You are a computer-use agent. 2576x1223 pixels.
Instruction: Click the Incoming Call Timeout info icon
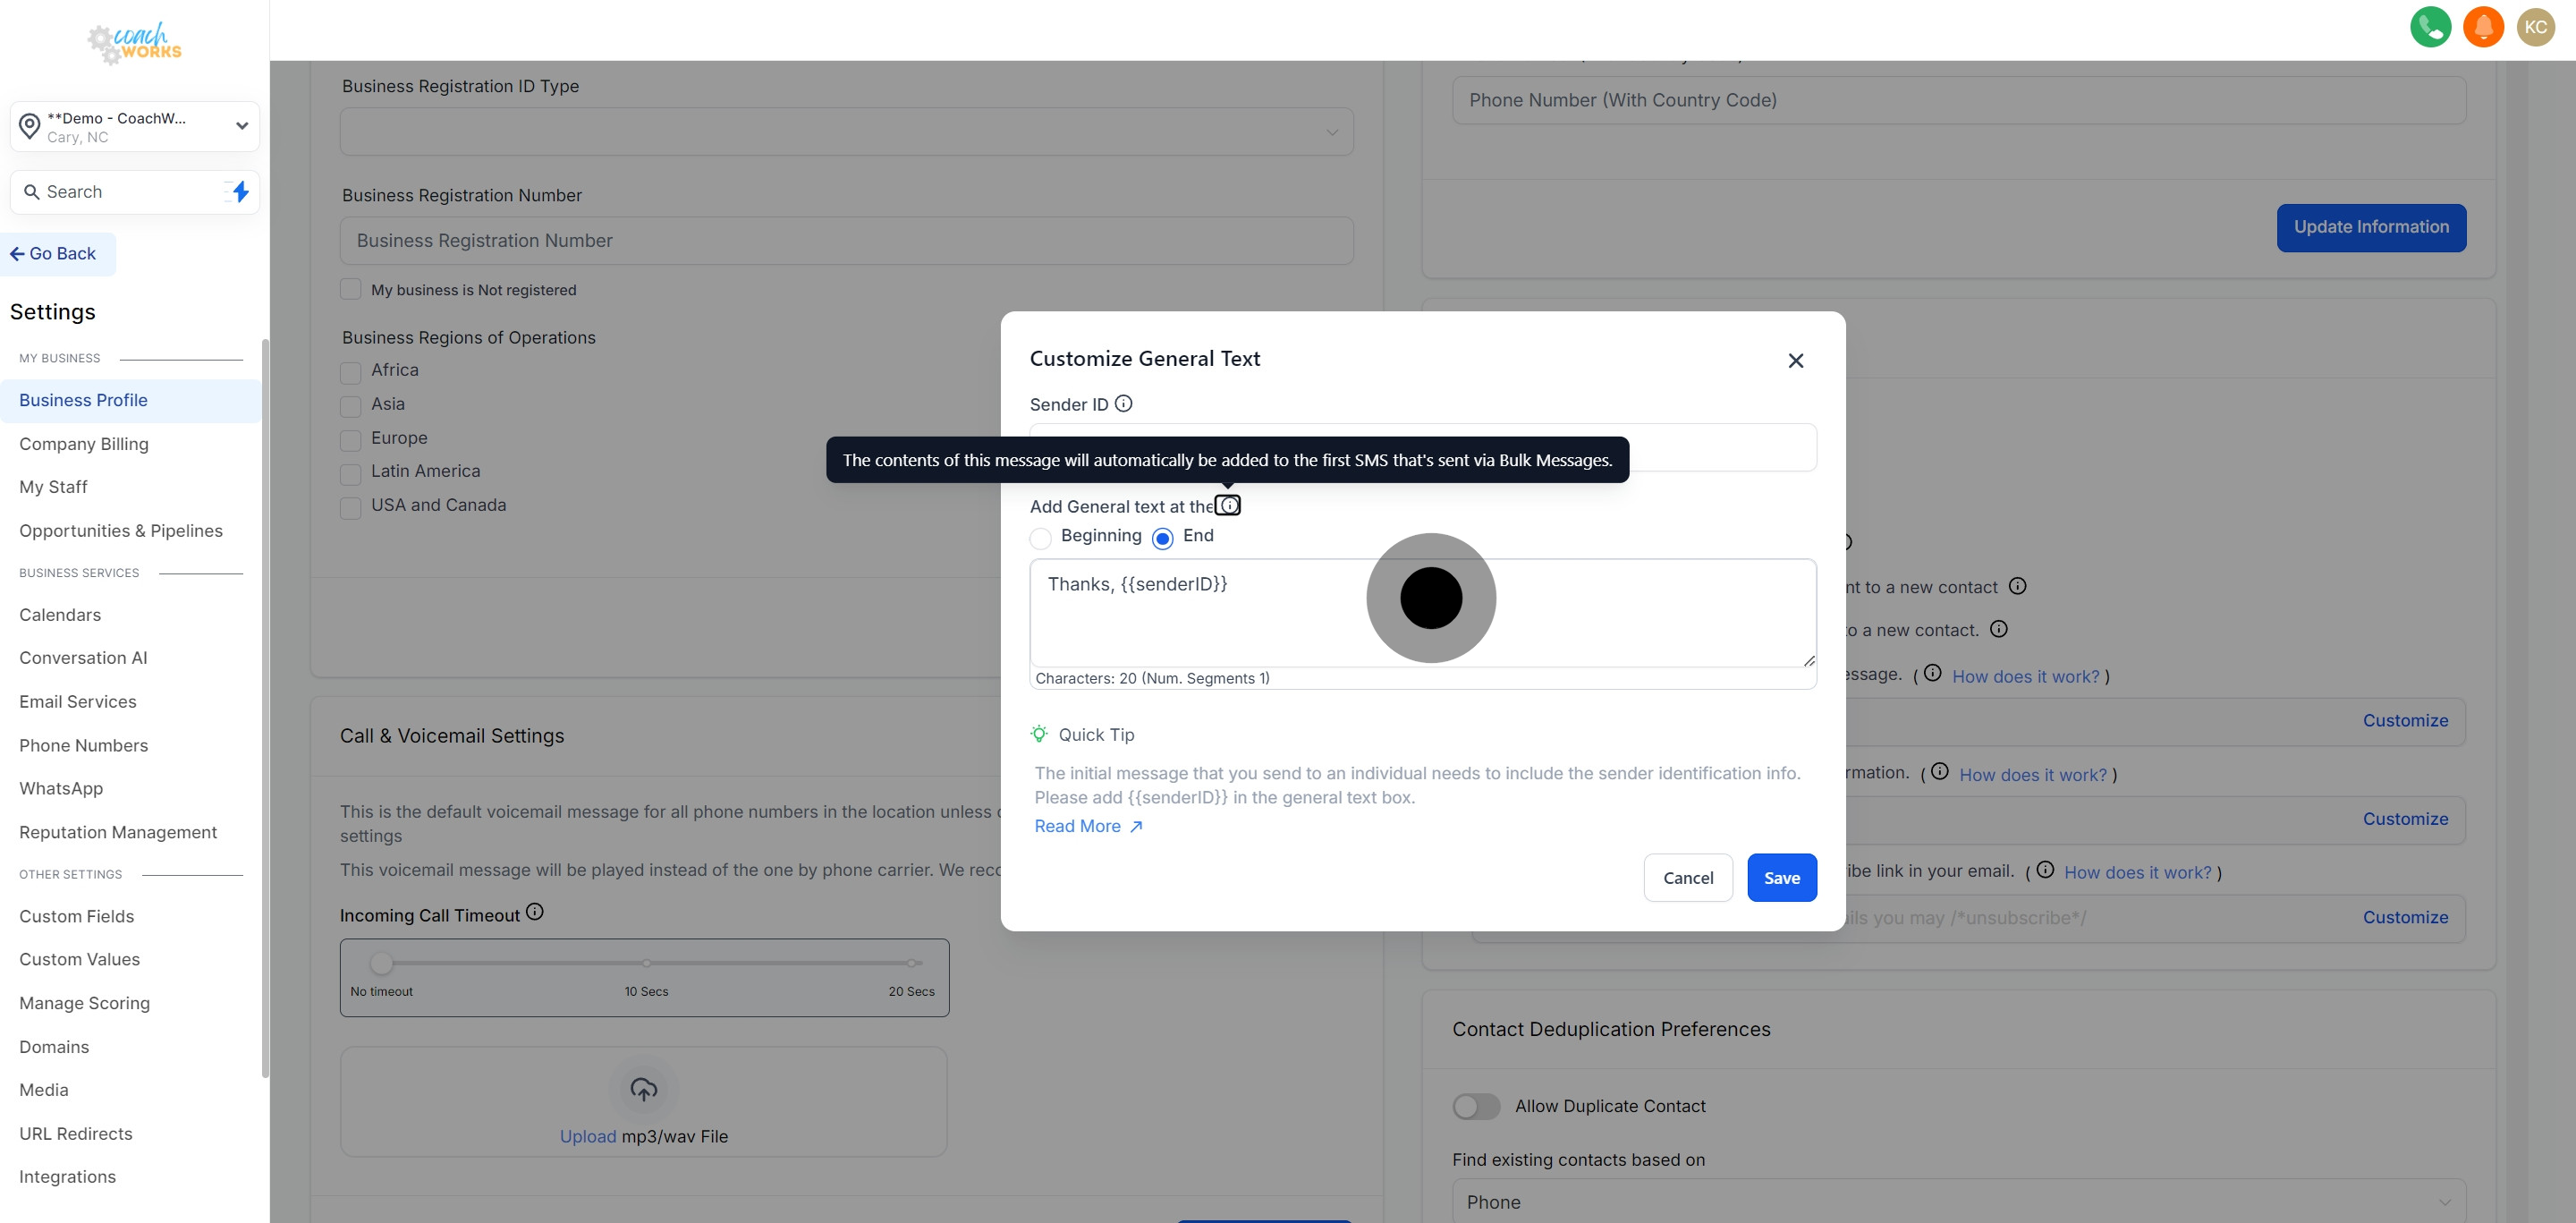[535, 911]
